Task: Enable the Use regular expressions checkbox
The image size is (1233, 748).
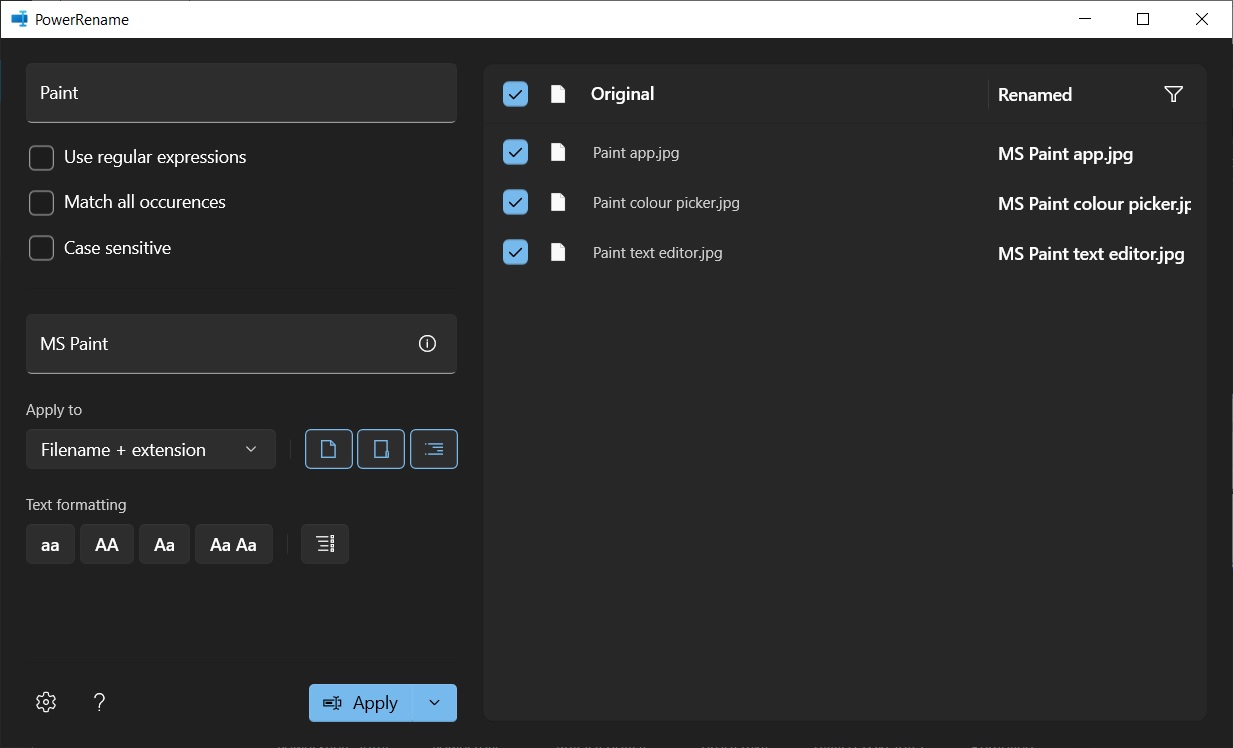Action: (x=42, y=158)
